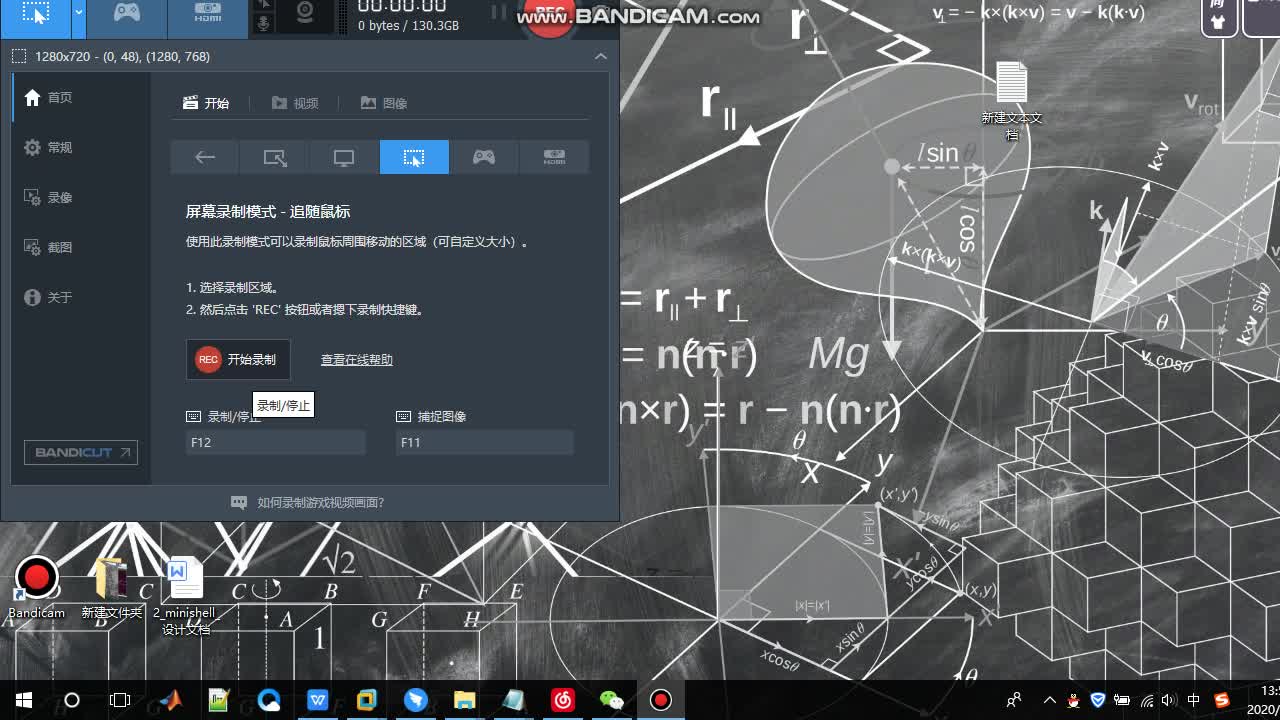This screenshot has width=1280, height=720.
Task: Open WeChat from the taskbar
Action: tap(611, 700)
